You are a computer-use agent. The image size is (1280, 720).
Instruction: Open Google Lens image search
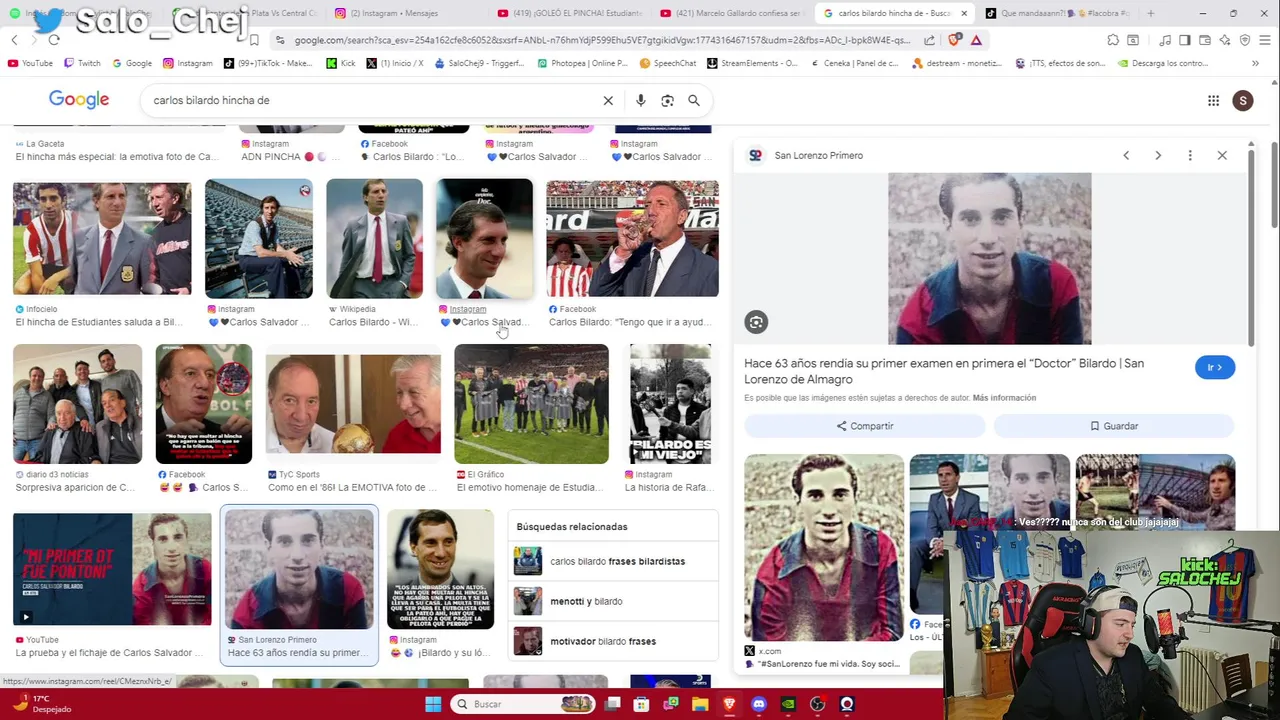667,100
